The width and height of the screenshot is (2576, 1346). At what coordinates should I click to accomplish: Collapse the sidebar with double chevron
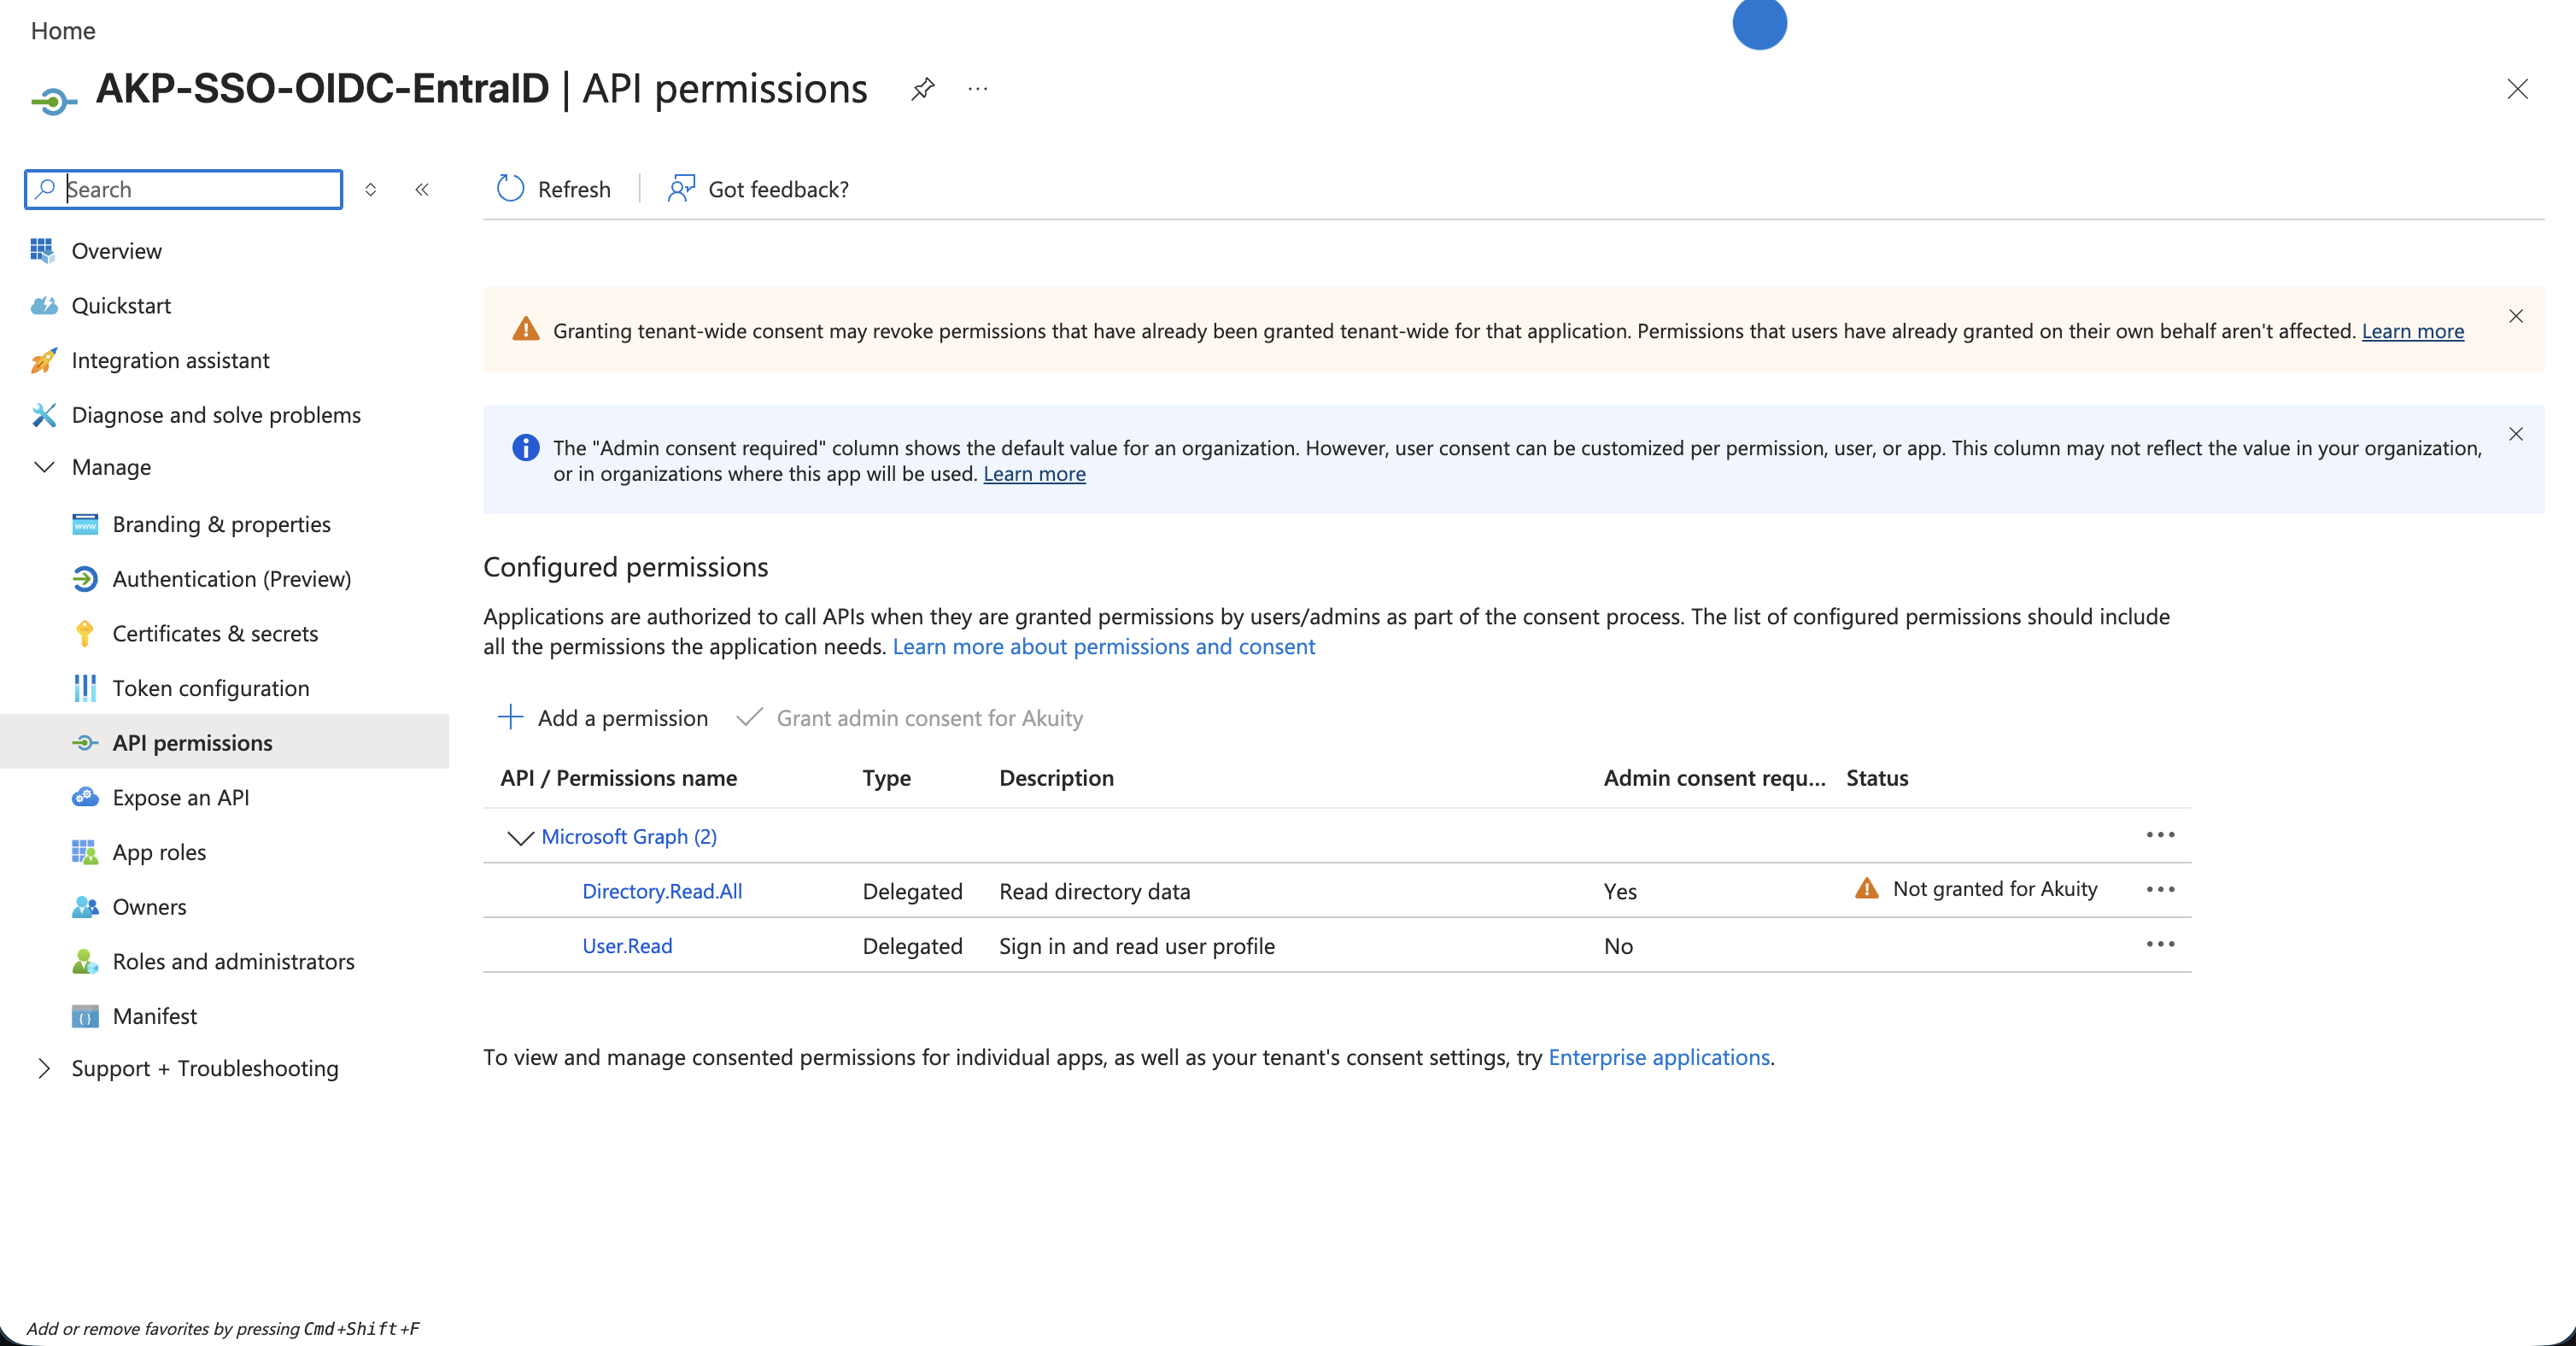pos(422,189)
